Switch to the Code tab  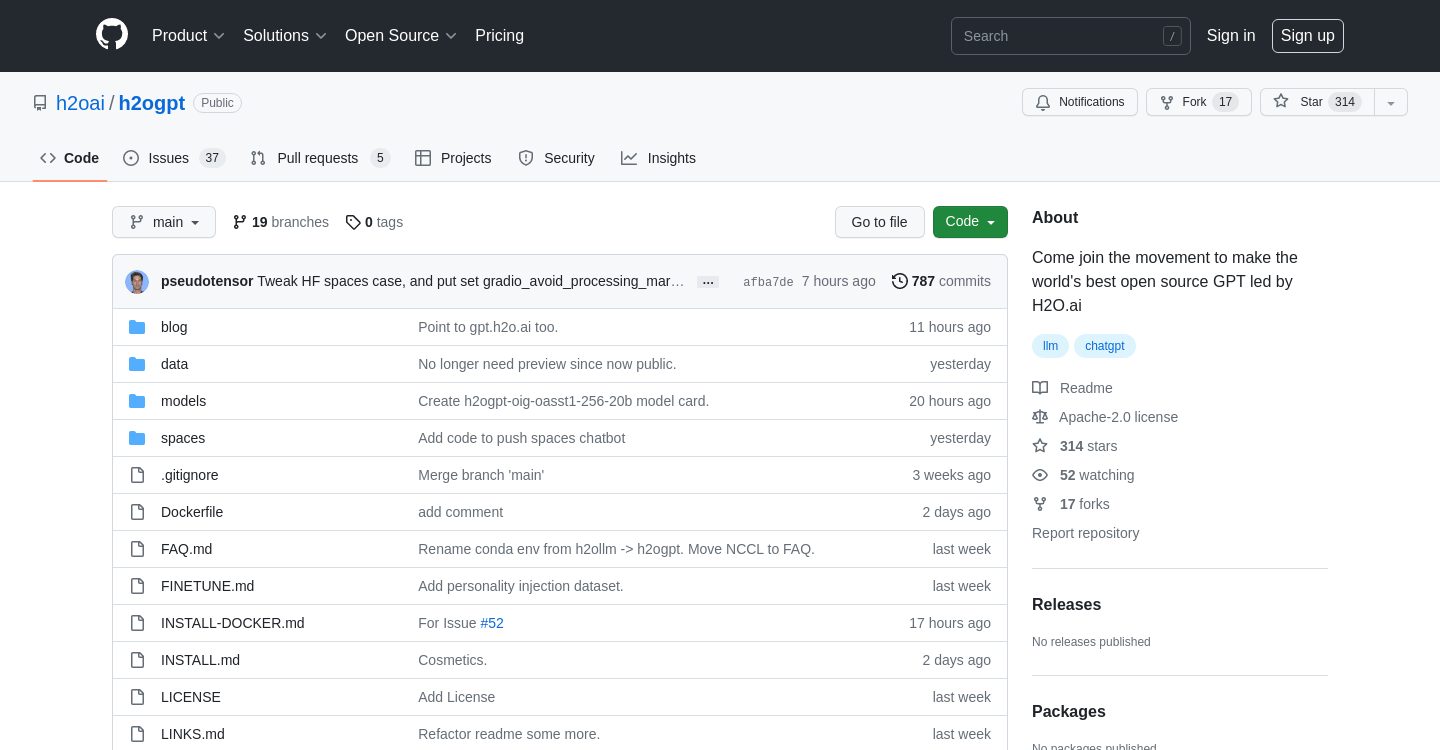(x=70, y=158)
